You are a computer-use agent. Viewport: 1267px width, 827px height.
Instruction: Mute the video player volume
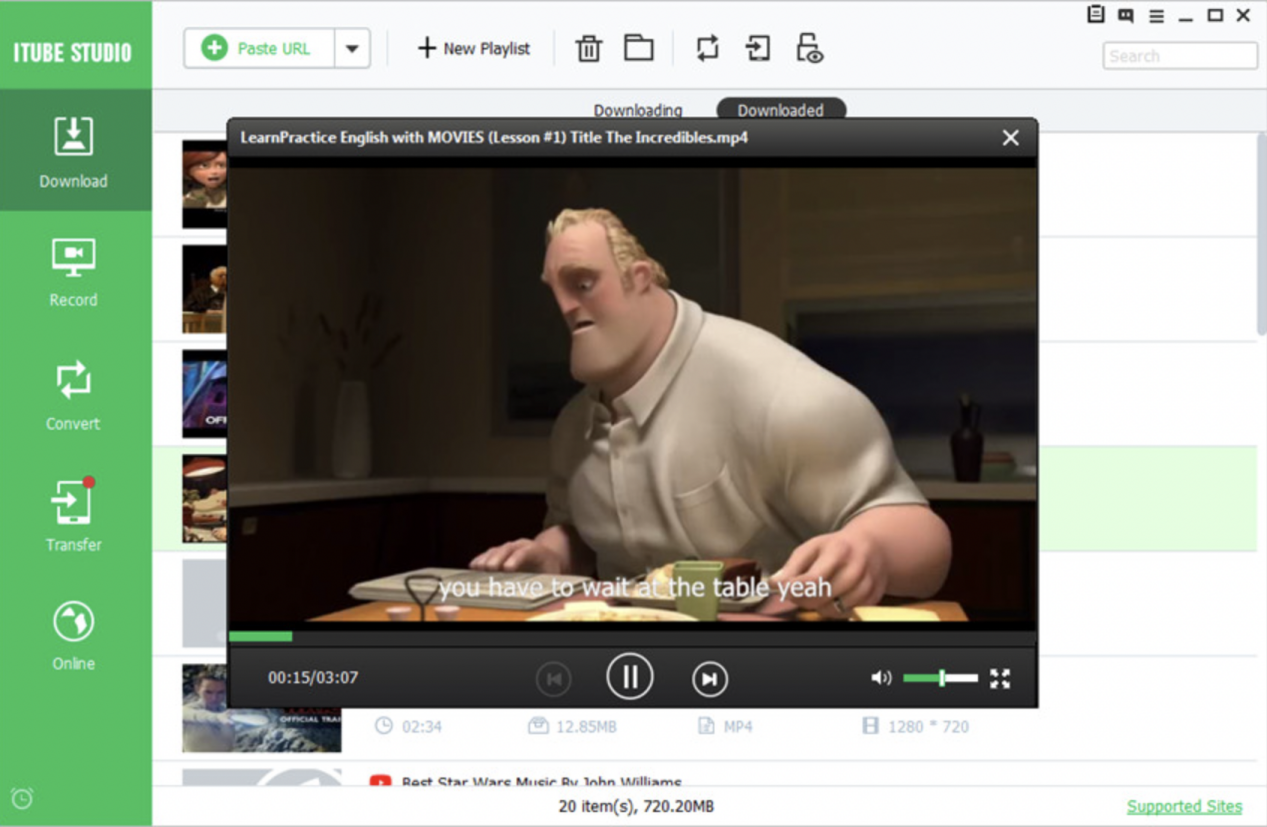click(880, 678)
